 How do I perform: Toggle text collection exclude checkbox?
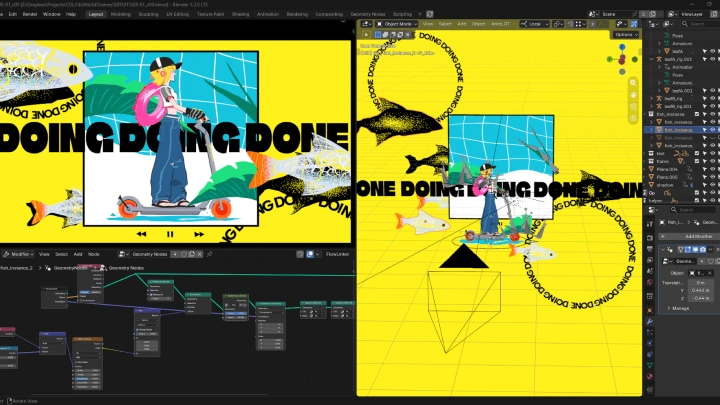697,153
